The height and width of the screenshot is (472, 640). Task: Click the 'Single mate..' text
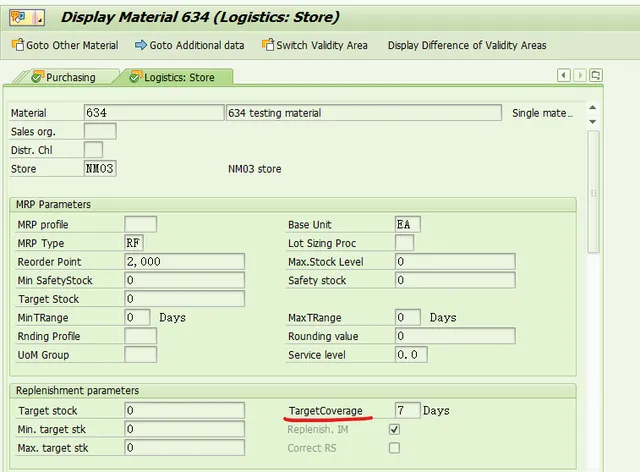point(542,113)
